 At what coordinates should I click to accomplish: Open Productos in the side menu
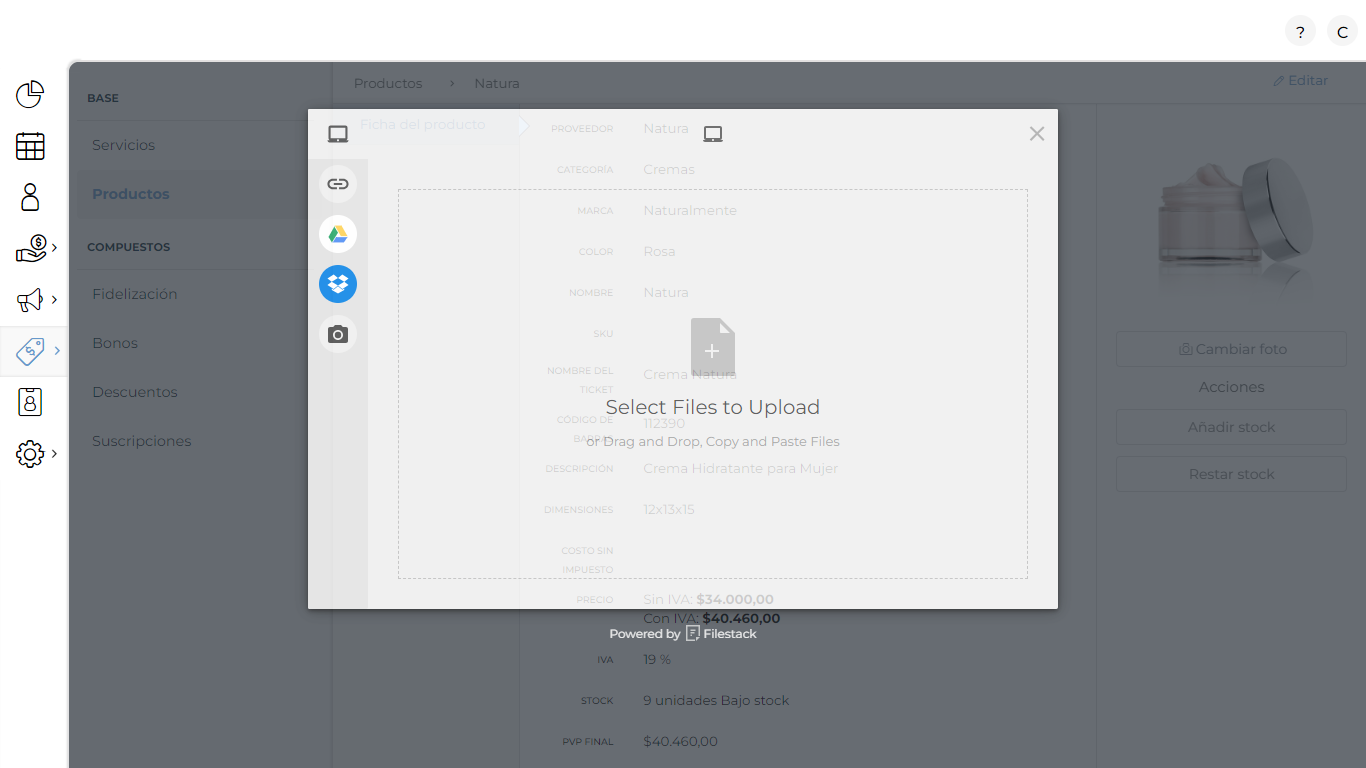click(131, 194)
